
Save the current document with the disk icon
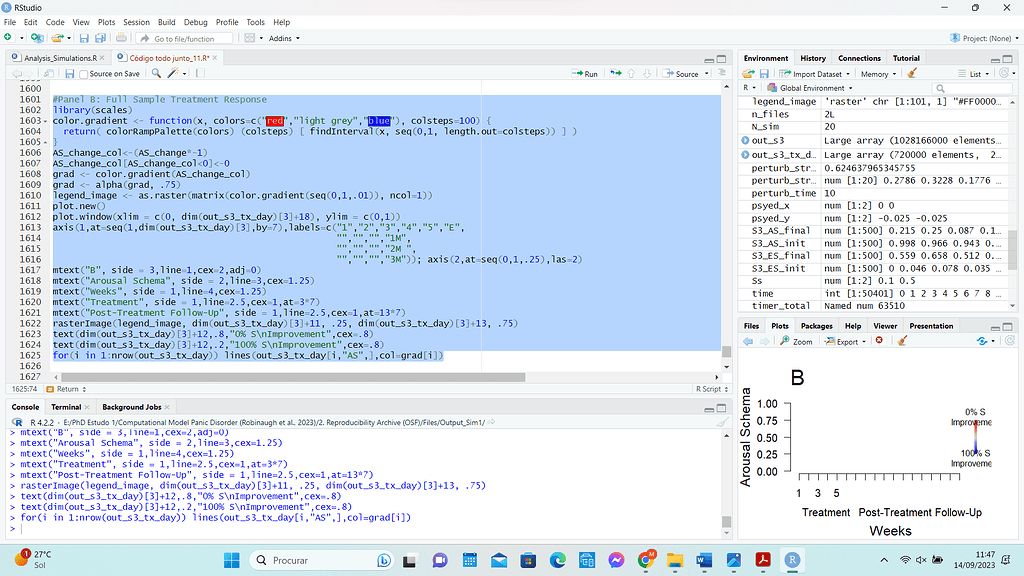click(85, 37)
